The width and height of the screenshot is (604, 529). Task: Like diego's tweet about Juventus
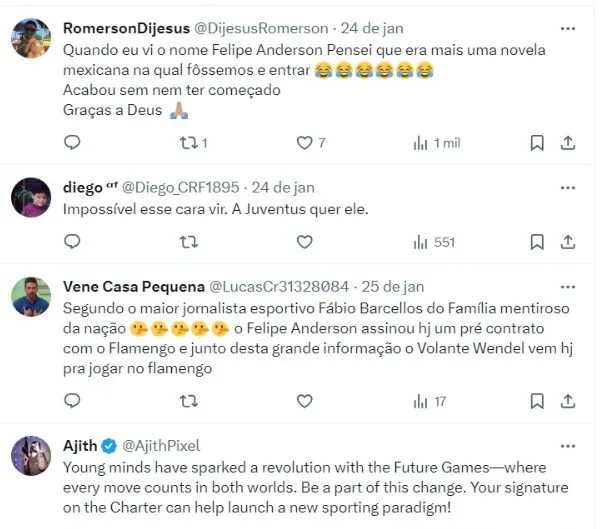click(x=305, y=242)
